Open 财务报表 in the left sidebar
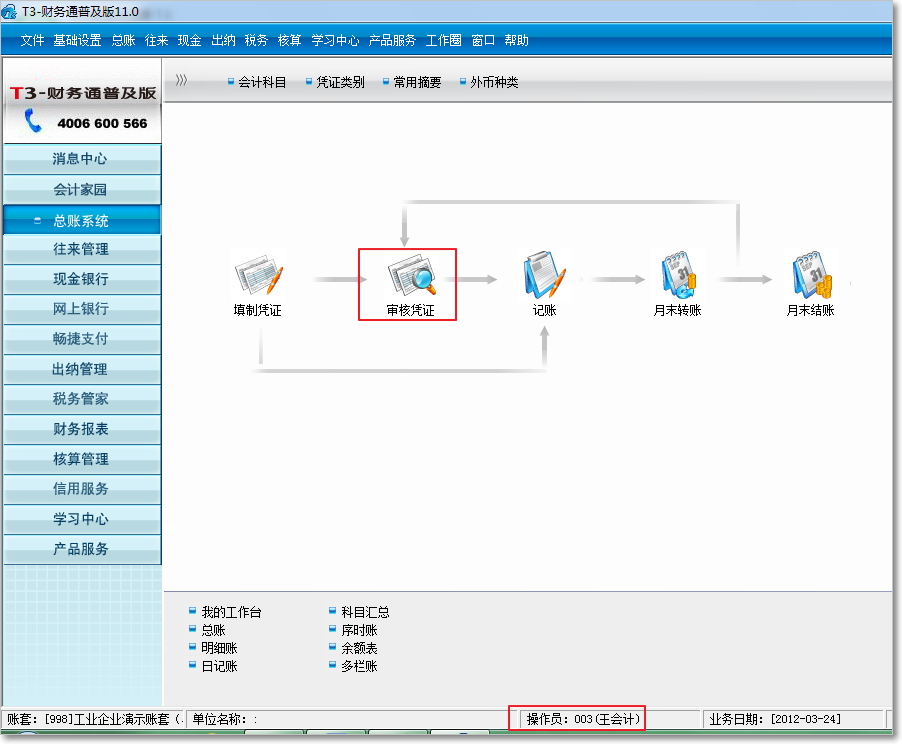 [81, 429]
